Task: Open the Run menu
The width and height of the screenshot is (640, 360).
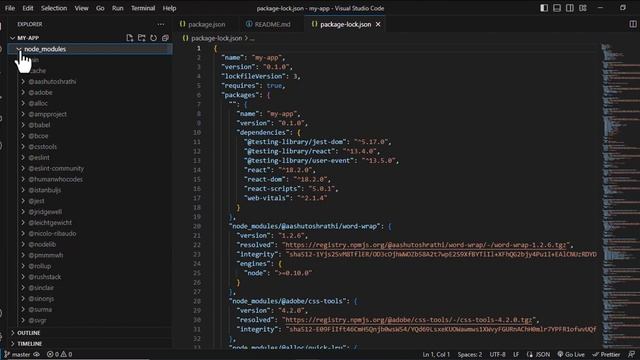Action: click(x=118, y=8)
